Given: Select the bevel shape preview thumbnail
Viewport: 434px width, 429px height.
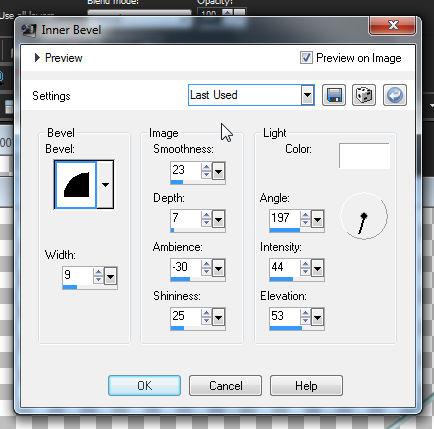Looking at the screenshot, I should (x=76, y=185).
